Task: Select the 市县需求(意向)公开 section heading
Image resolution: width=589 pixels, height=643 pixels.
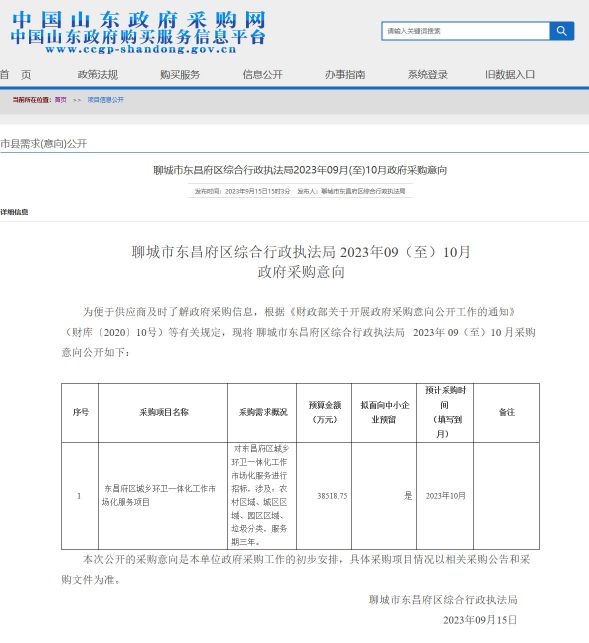Action: tap(43, 144)
